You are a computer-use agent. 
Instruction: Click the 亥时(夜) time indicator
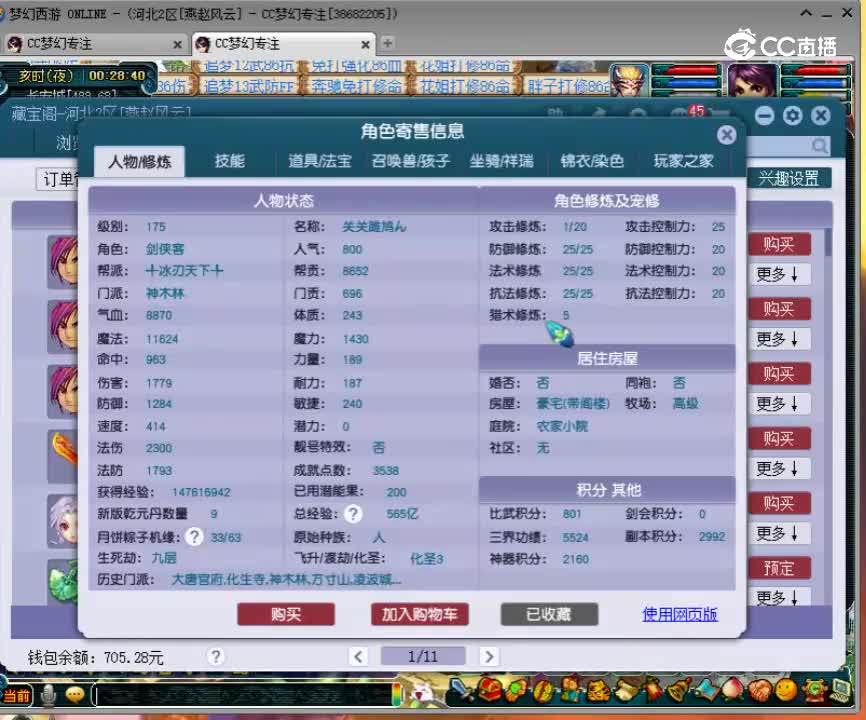(45, 76)
